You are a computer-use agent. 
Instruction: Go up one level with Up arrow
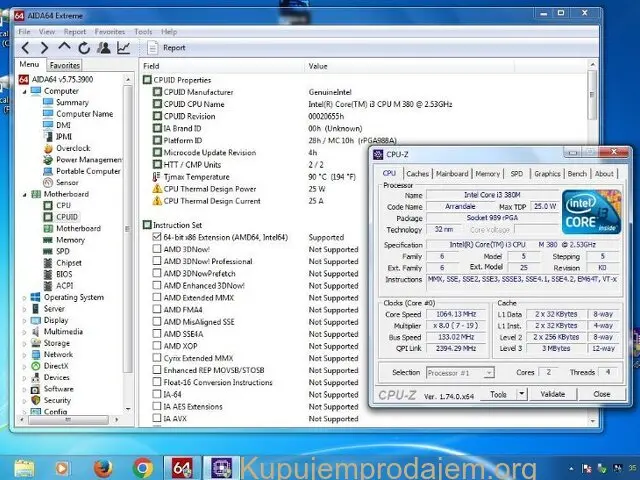click(65, 47)
